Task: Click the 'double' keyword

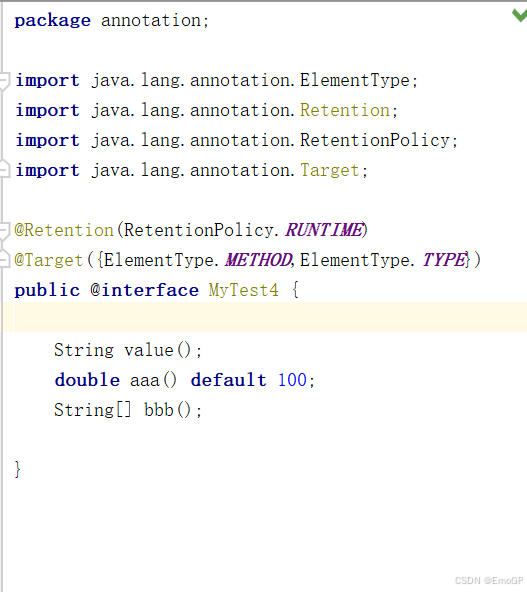Action: click(87, 380)
